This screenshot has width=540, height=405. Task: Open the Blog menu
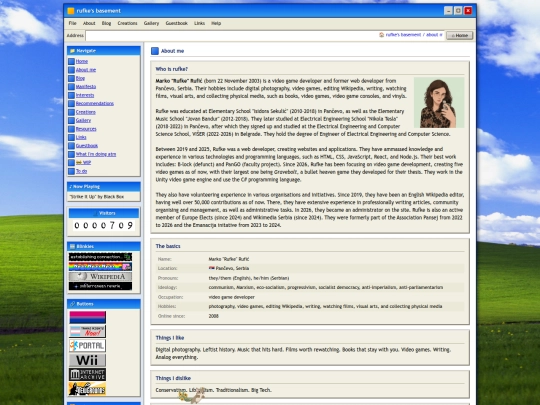click(x=106, y=23)
